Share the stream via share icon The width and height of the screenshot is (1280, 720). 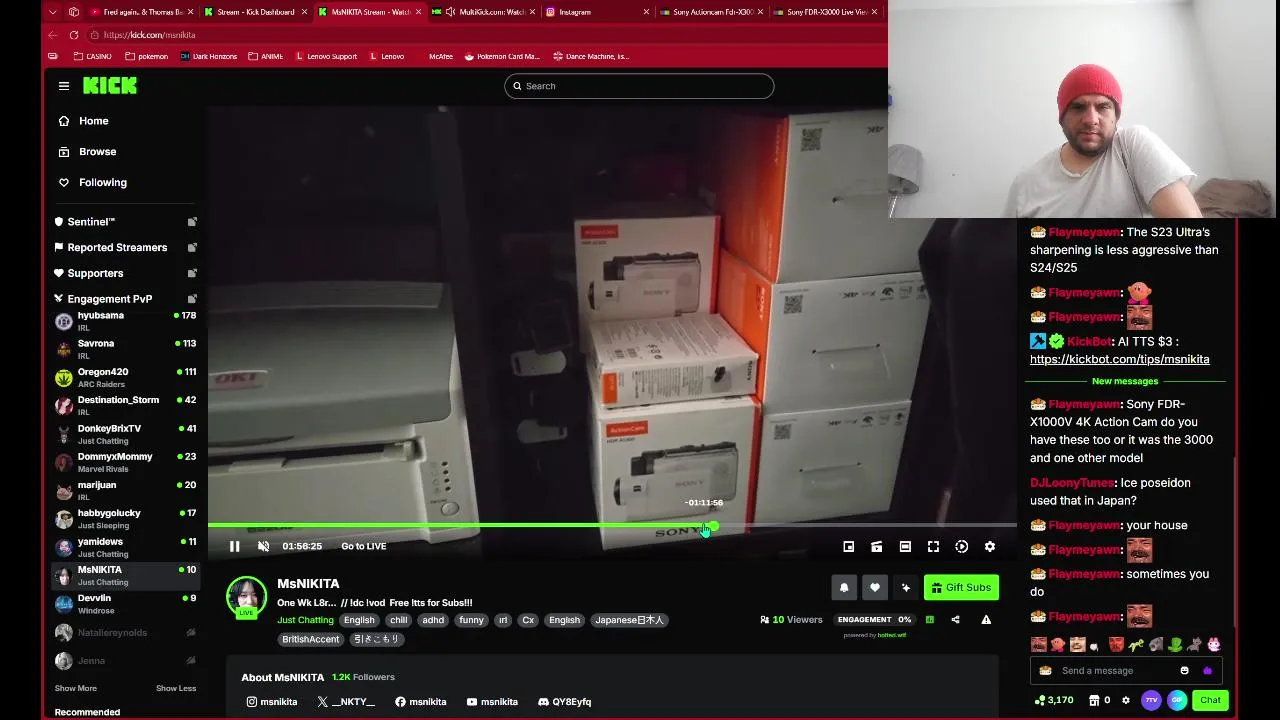point(955,620)
